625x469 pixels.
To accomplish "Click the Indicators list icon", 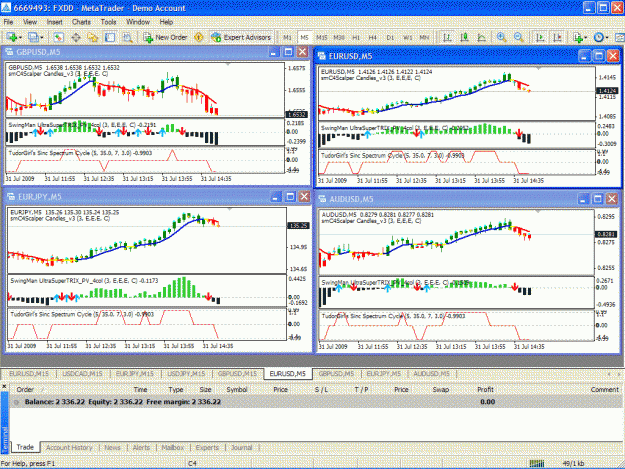I will coord(578,37).
